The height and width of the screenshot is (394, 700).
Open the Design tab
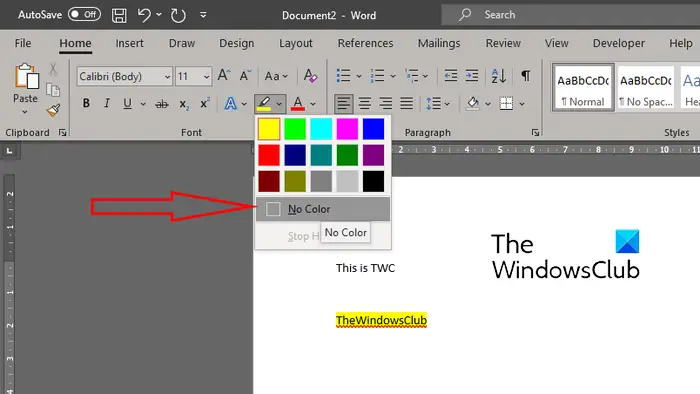pos(237,43)
